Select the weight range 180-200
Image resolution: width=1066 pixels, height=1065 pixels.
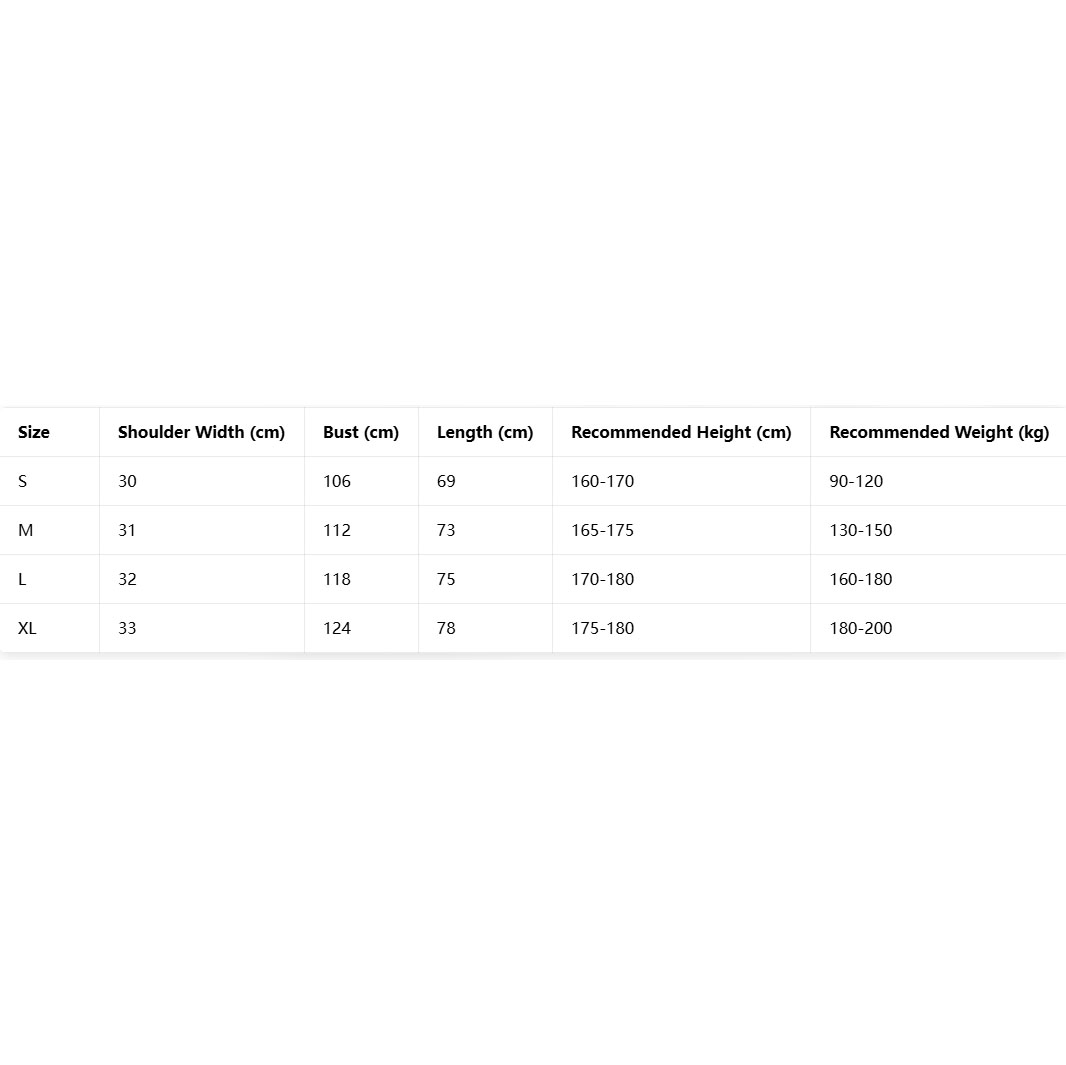pos(861,628)
